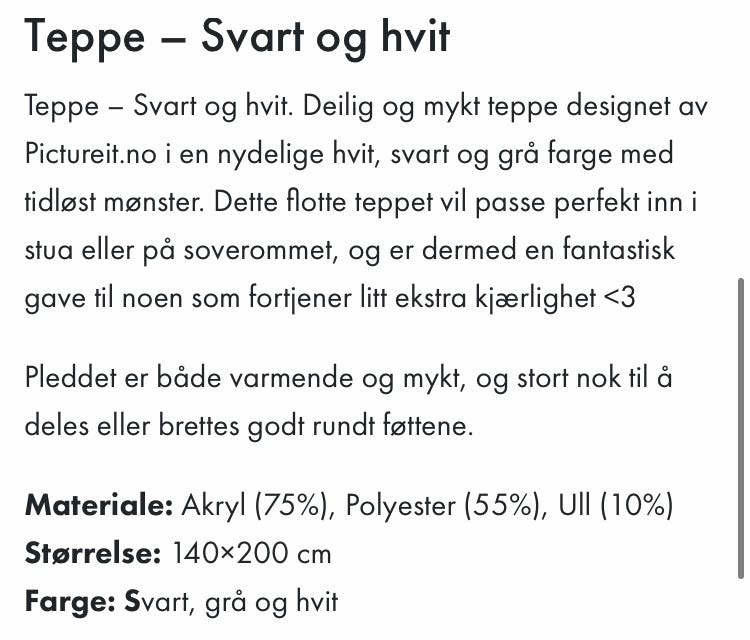
Task: Click the bold Materiale label
Action: click(99, 505)
